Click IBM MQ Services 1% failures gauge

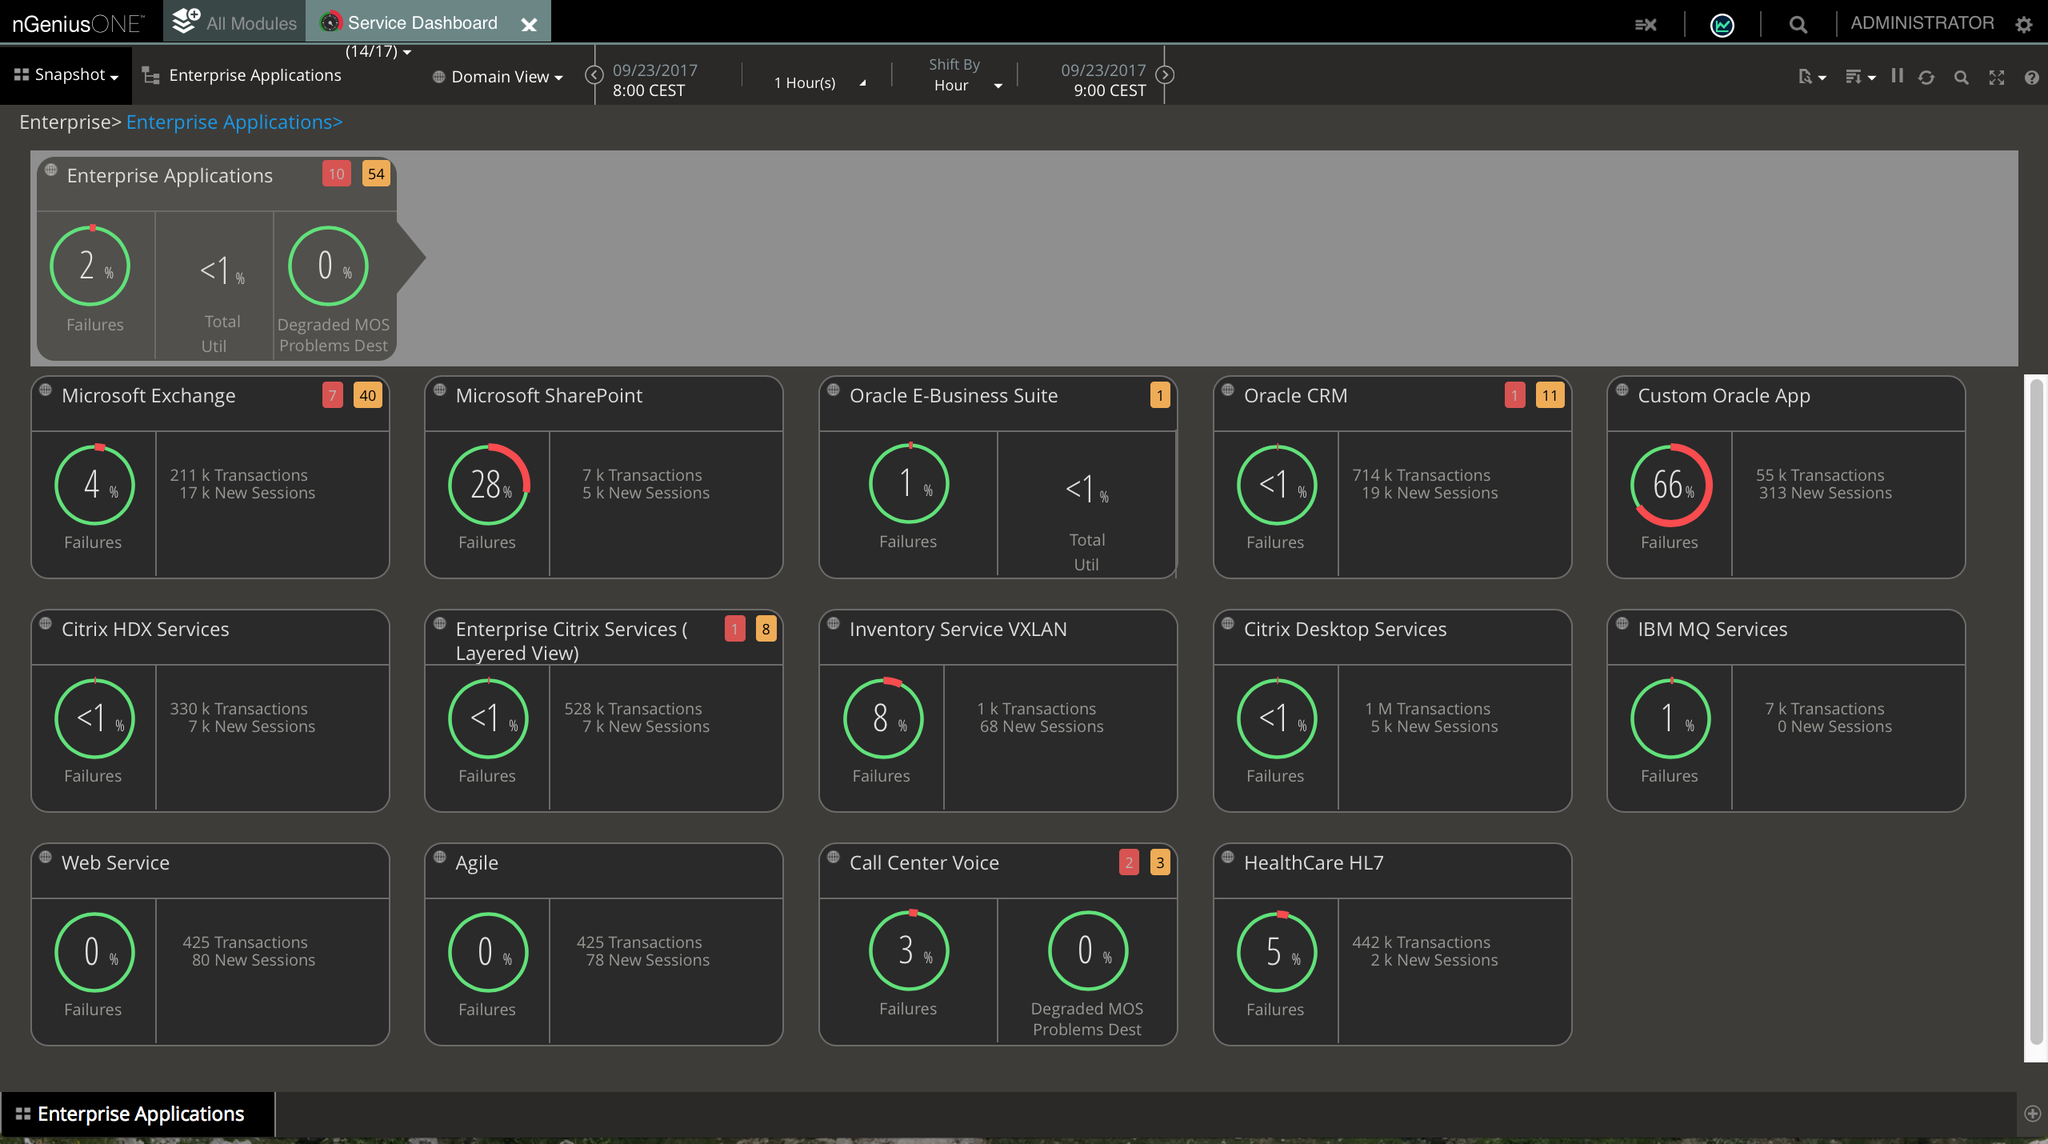pos(1671,718)
